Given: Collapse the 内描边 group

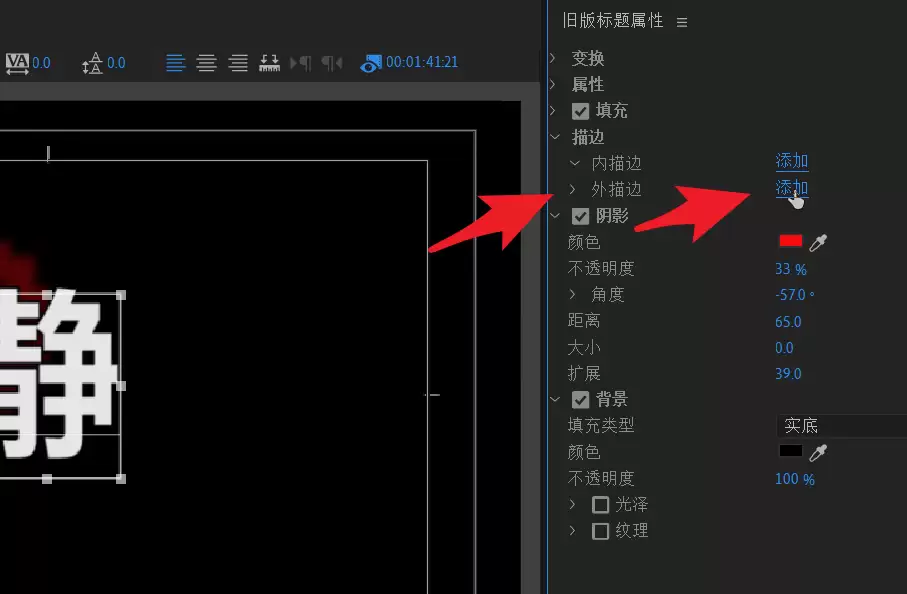Looking at the screenshot, I should (574, 163).
